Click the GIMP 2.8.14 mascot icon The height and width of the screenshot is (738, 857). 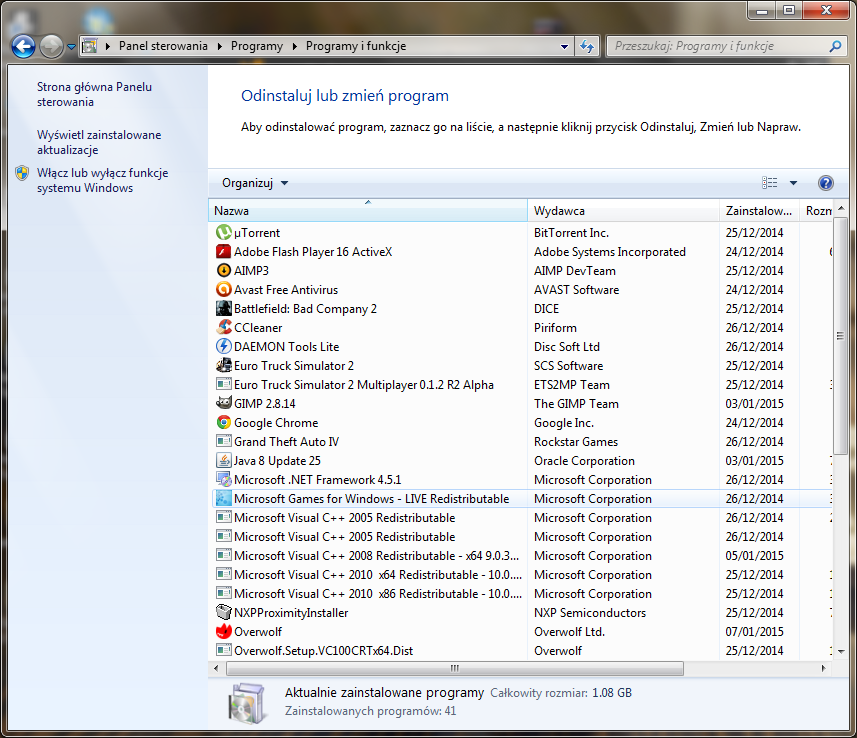[224, 403]
